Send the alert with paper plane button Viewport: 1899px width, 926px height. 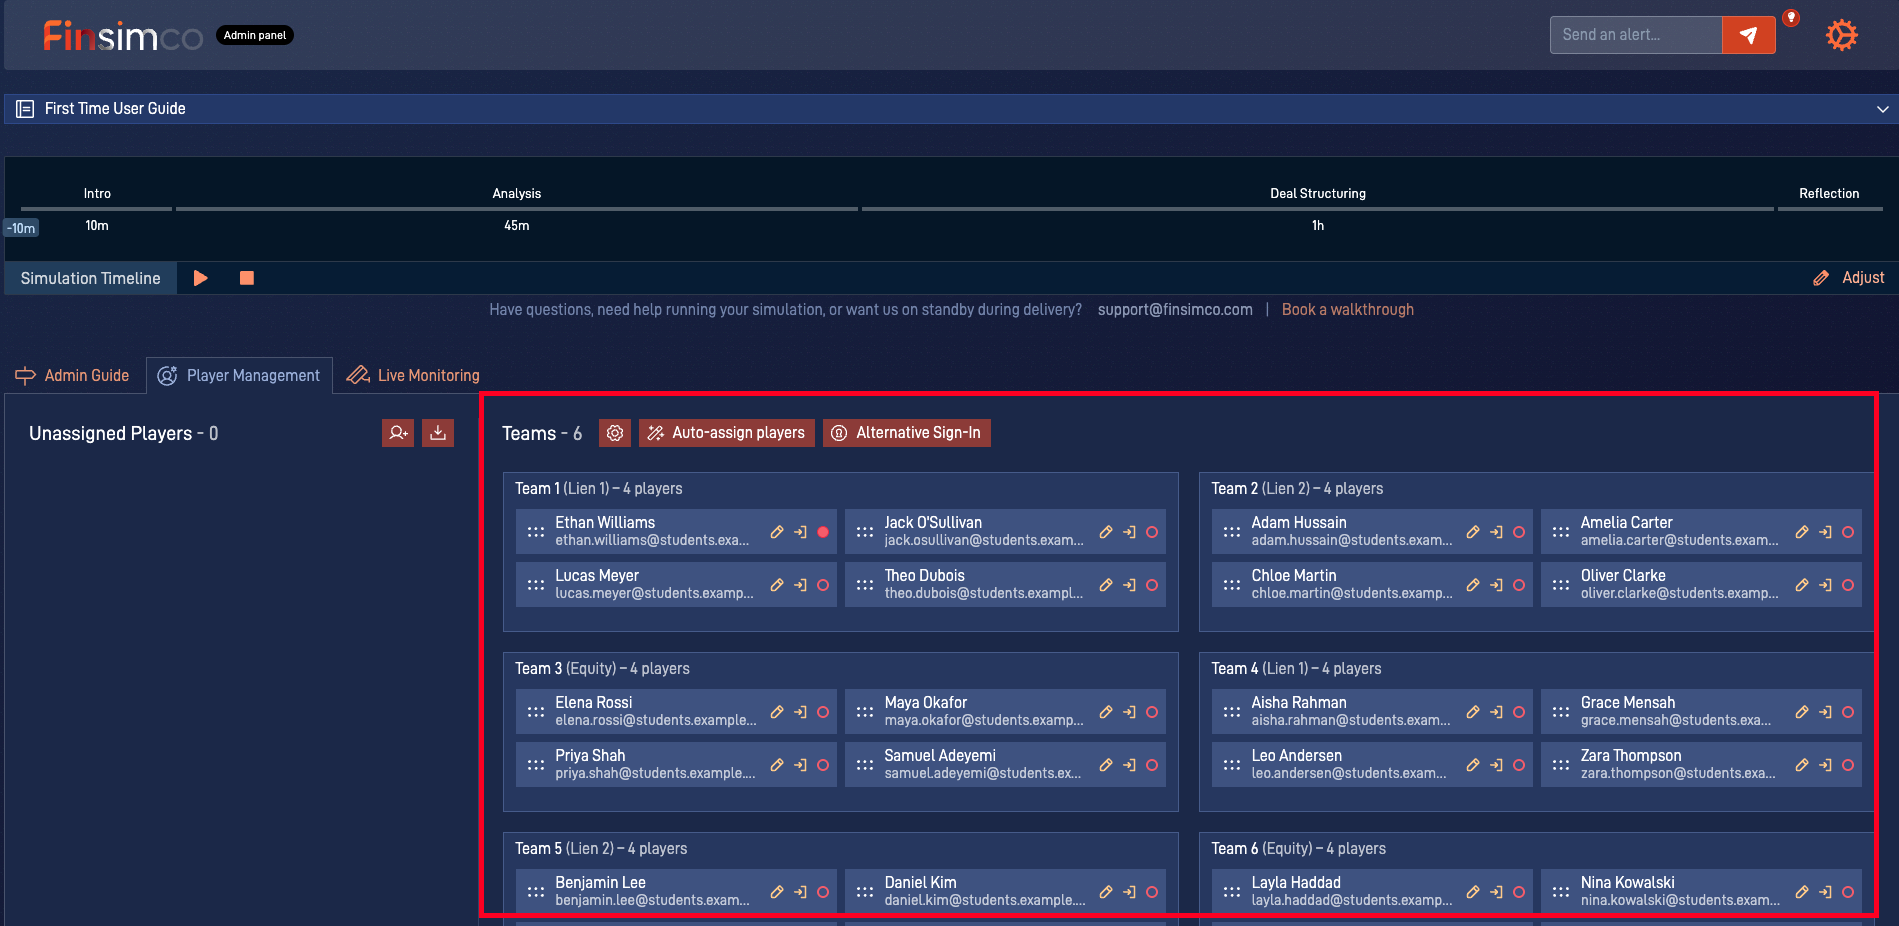pyautogui.click(x=1748, y=35)
